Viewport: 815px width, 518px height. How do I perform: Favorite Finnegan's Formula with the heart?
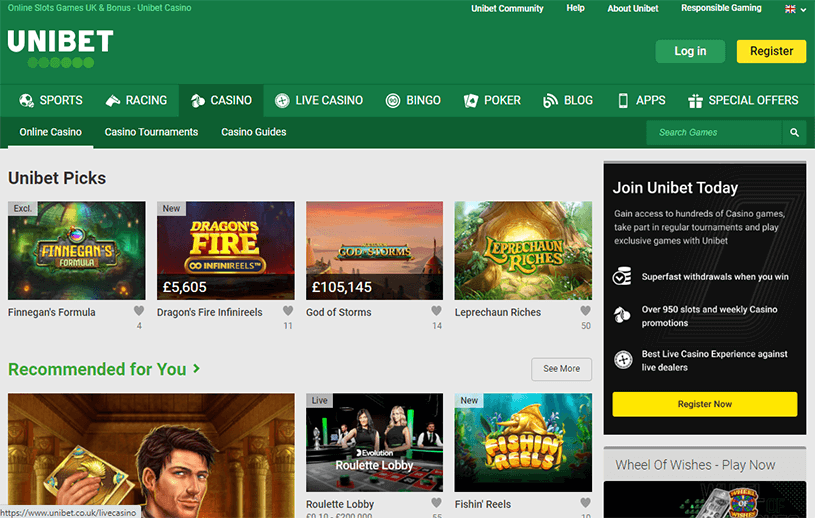click(139, 311)
